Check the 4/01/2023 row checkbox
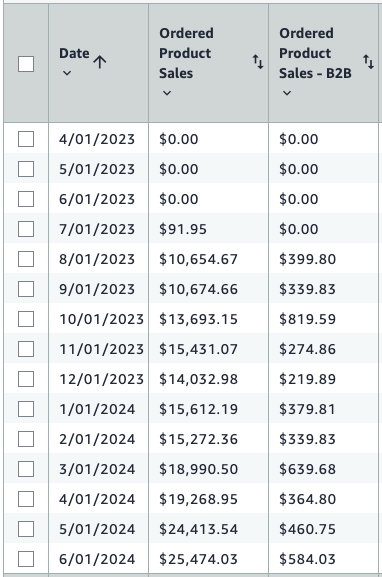This screenshot has width=382, height=577. (26, 139)
